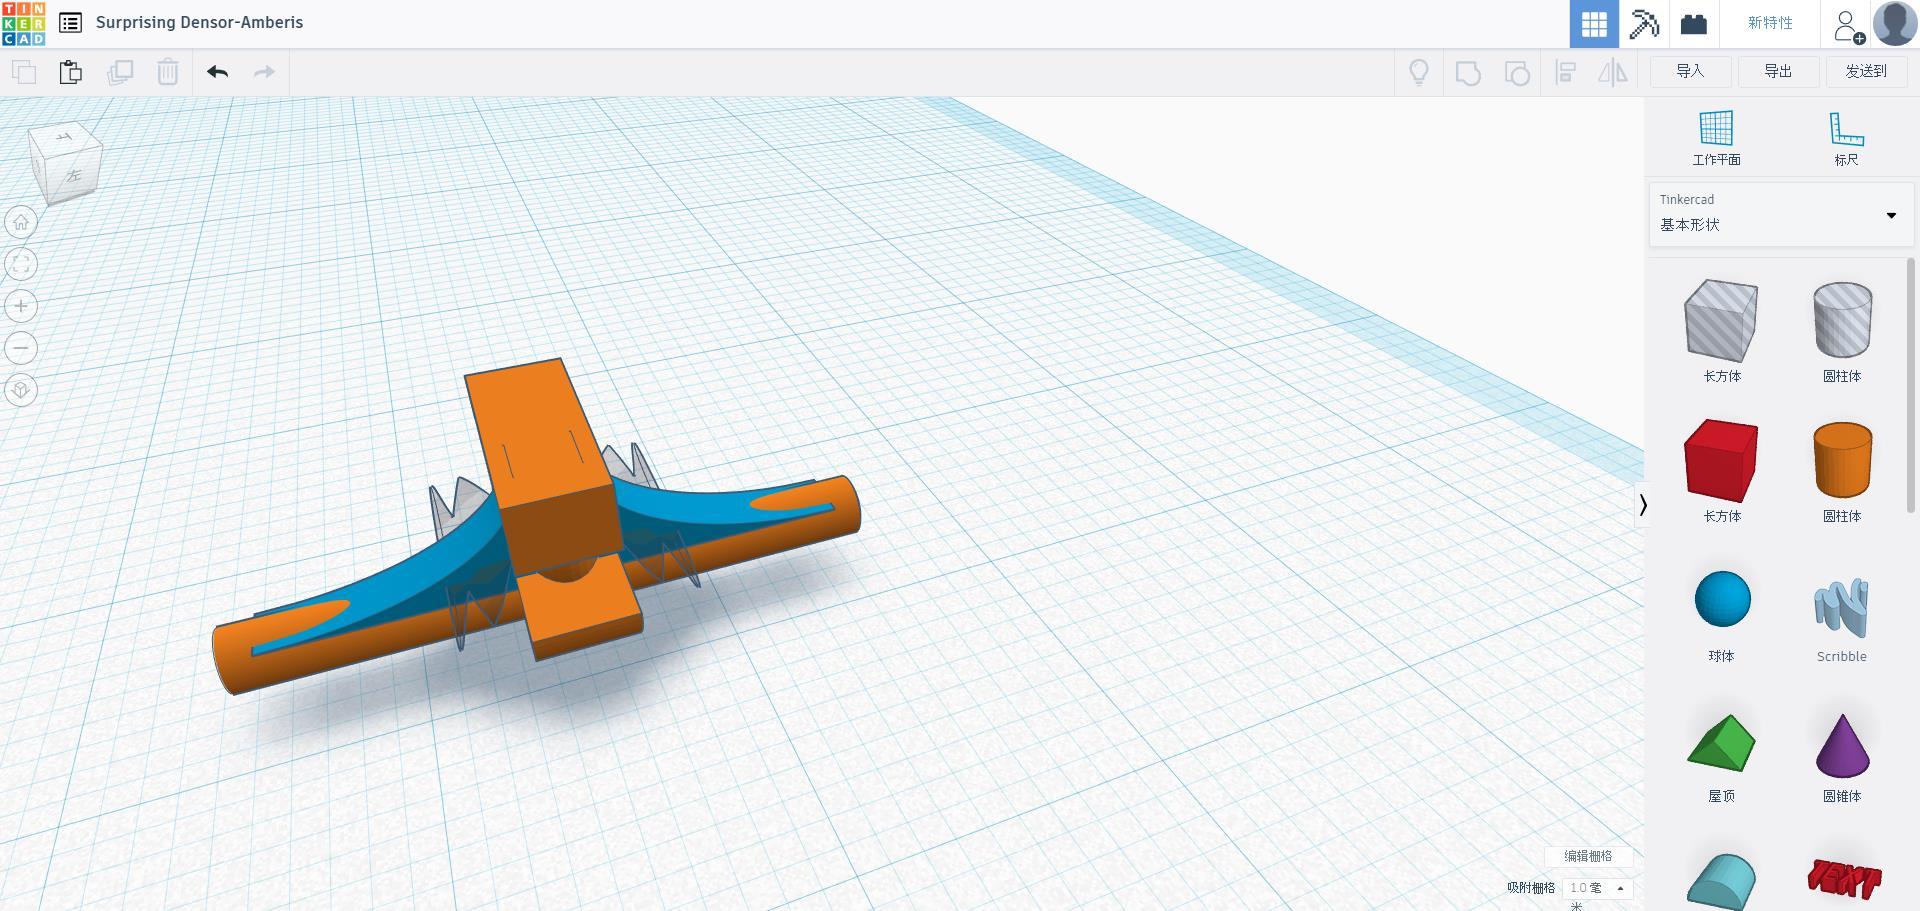Image resolution: width=1920 pixels, height=911 pixels.
Task: Toggle show-all lightbulb icon
Action: pyautogui.click(x=1418, y=72)
